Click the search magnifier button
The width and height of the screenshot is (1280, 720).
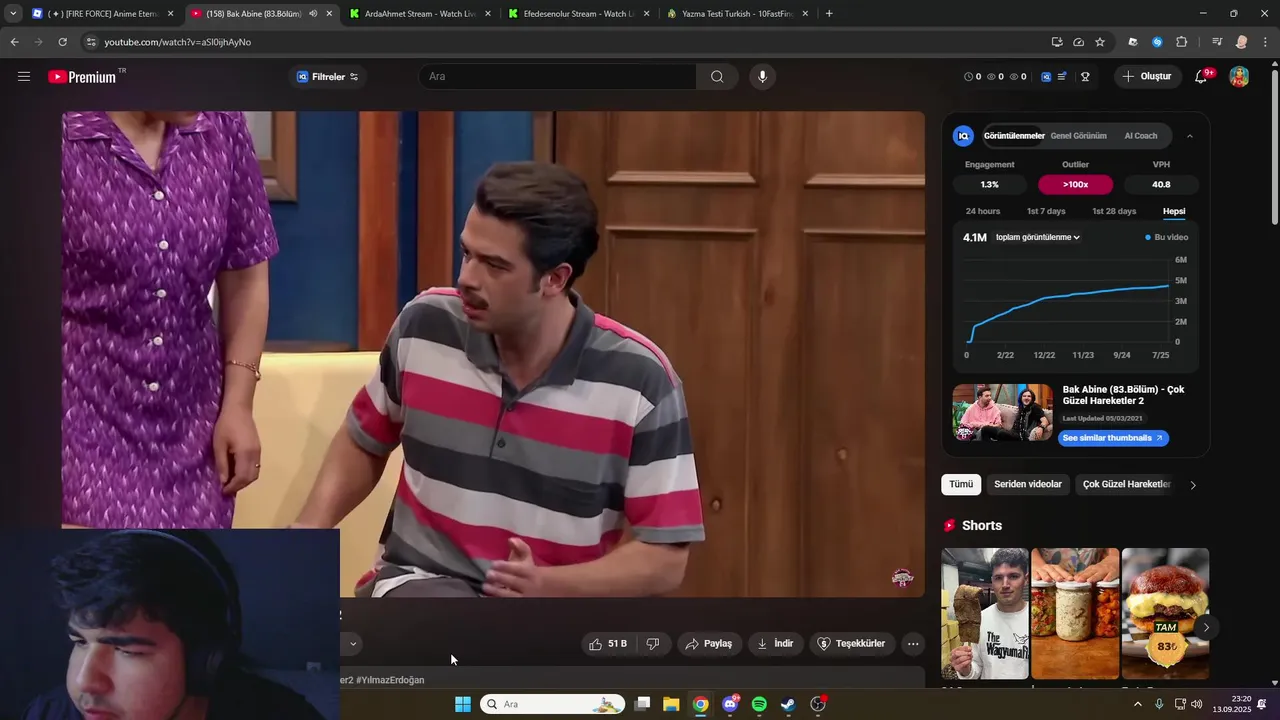coord(717,77)
